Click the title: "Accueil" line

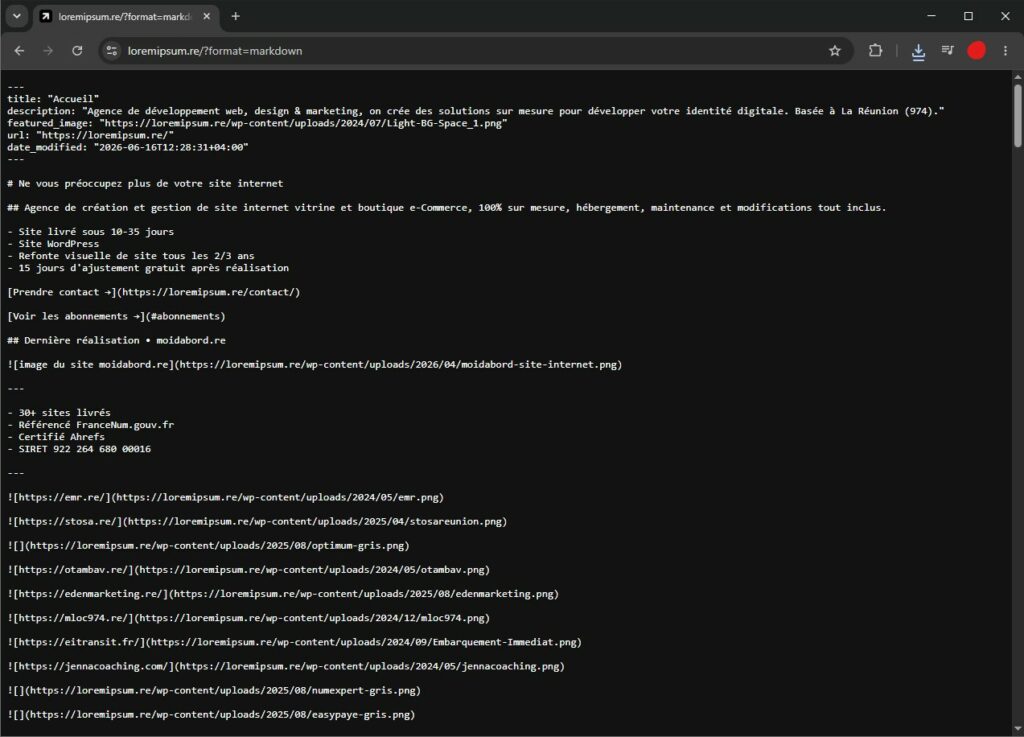tap(53, 99)
